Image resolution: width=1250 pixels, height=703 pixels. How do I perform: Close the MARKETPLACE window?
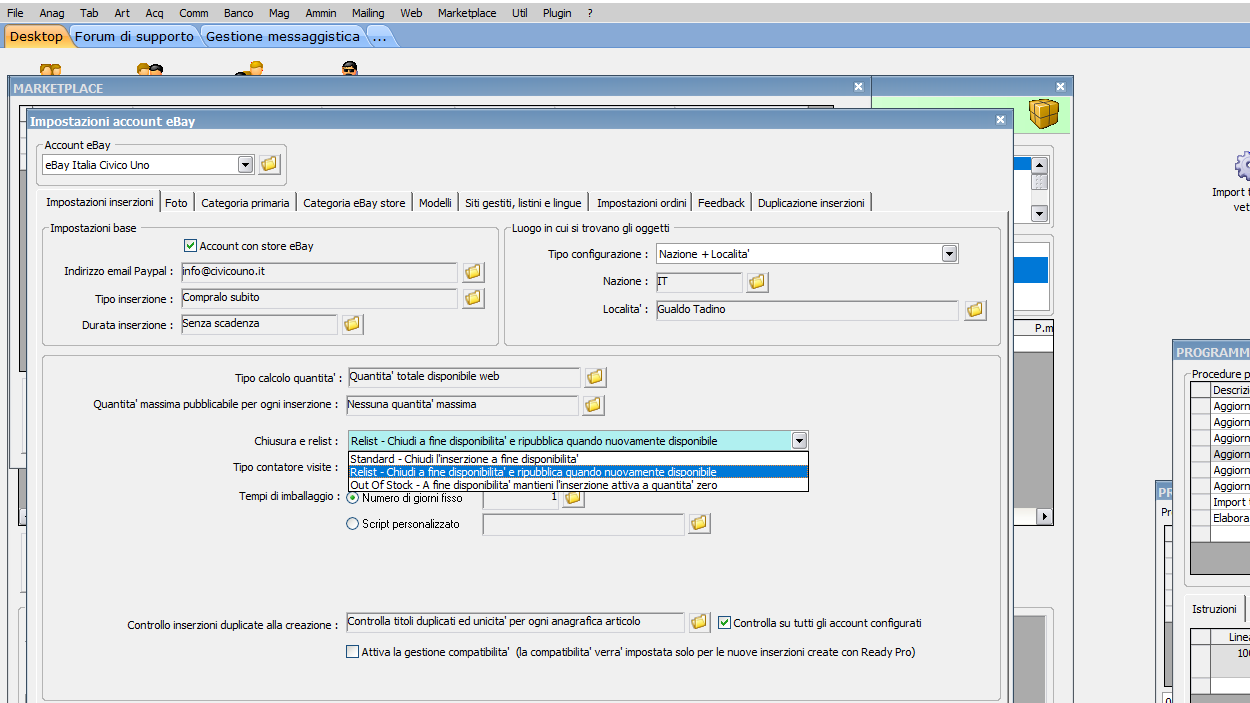[858, 87]
